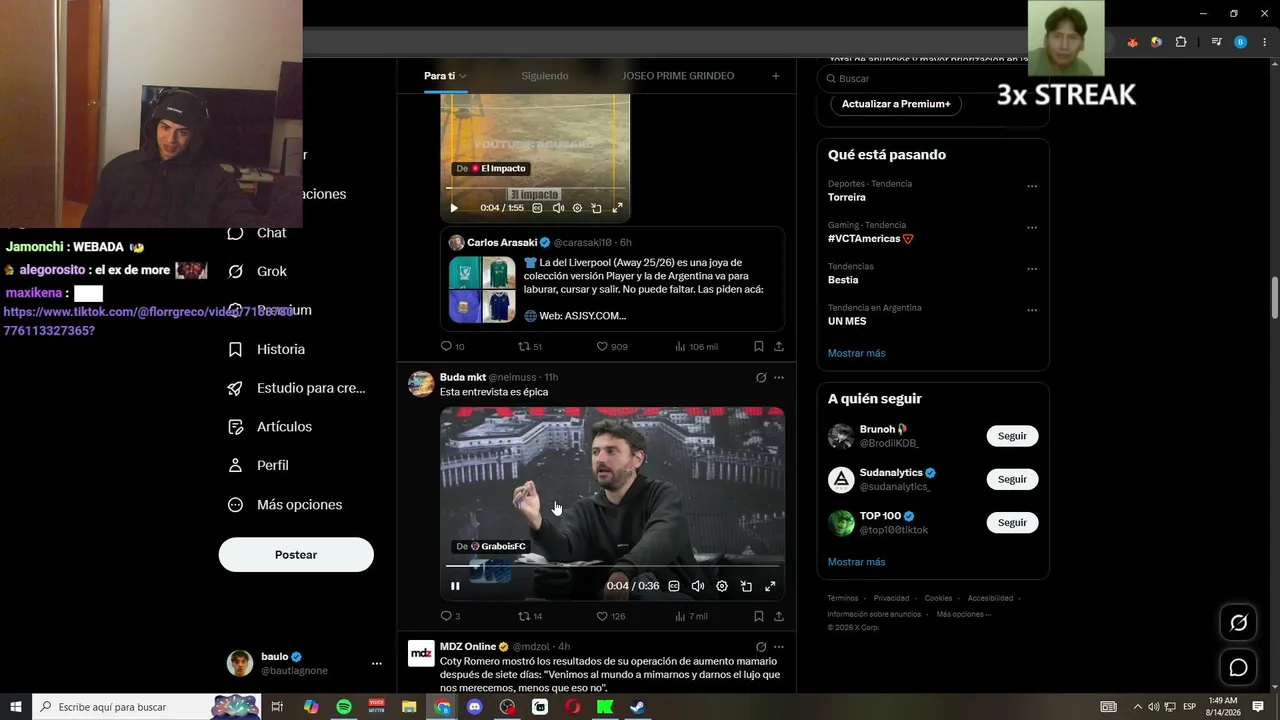Open the Torreira trending topic

coord(847,197)
